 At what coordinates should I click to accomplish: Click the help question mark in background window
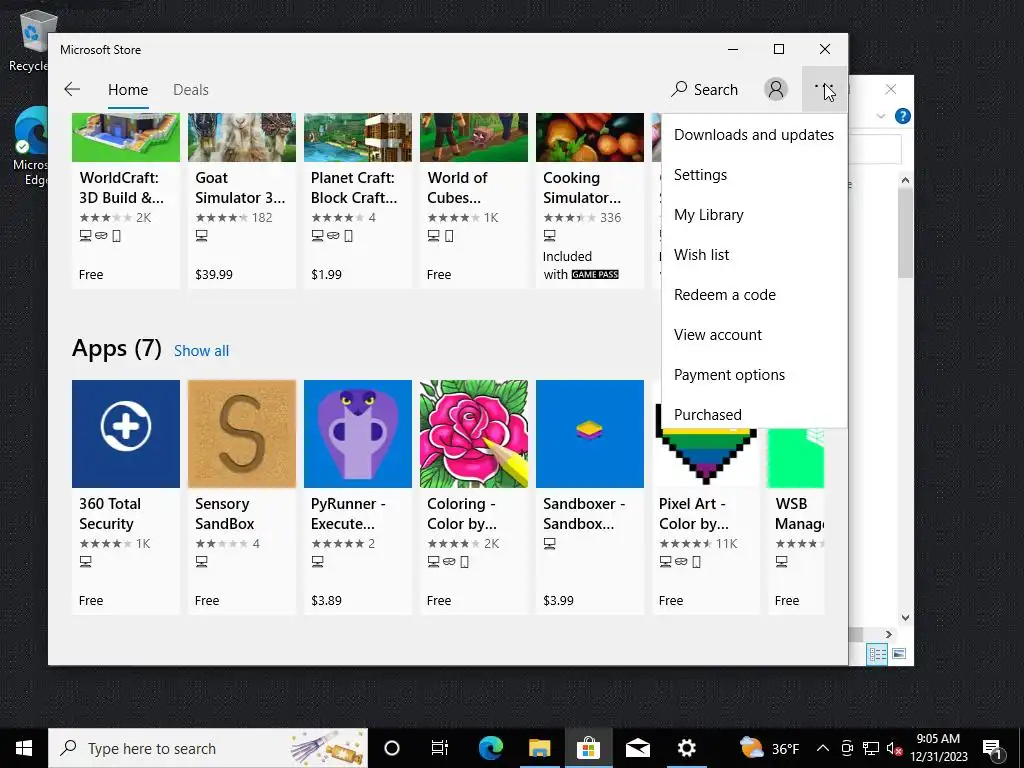click(x=903, y=116)
